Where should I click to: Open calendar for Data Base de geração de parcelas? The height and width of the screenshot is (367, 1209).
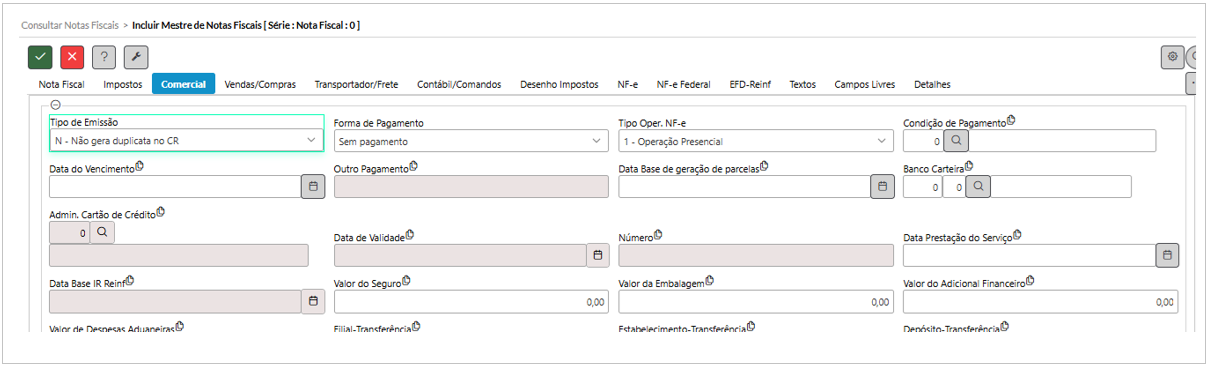tap(882, 187)
